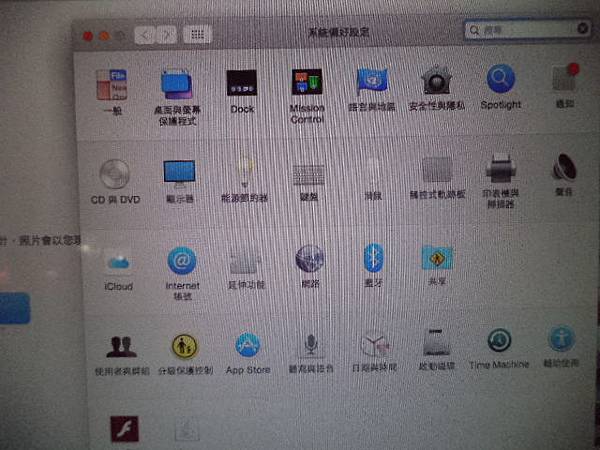Open the Bluetooth (藍牙) preferences
600x450 pixels.
point(373,258)
